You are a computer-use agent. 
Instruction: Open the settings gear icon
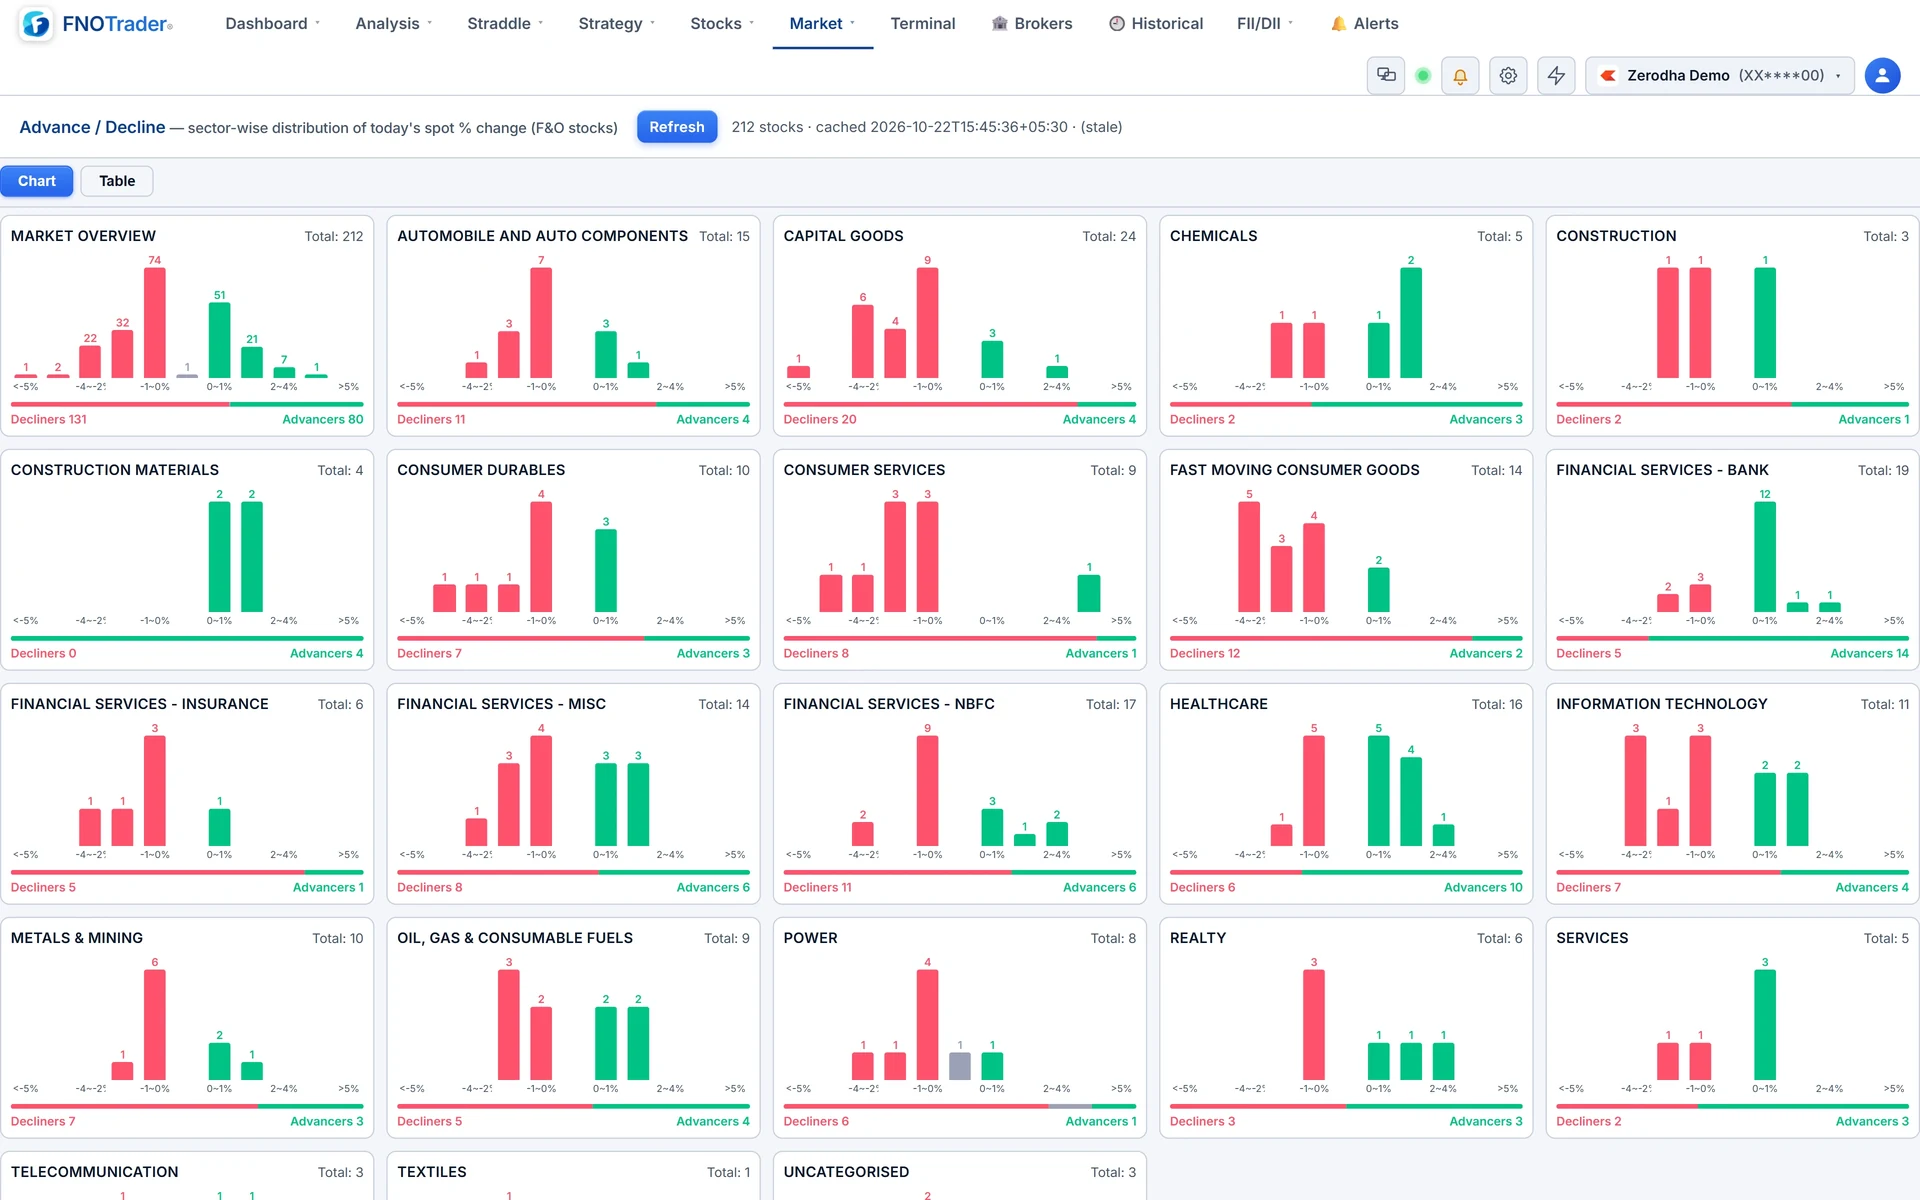[x=1508, y=76]
